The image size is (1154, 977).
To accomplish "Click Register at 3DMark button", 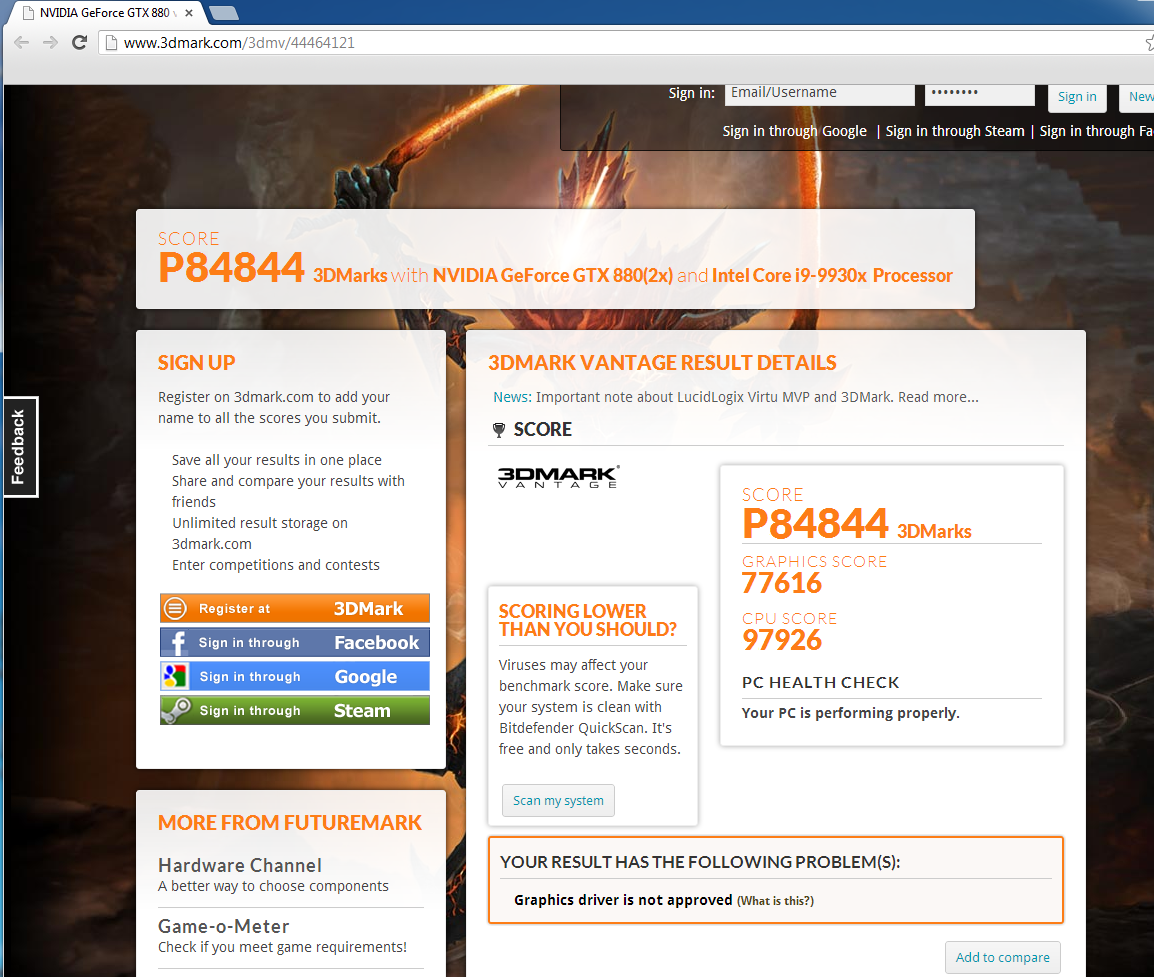I will coord(294,608).
